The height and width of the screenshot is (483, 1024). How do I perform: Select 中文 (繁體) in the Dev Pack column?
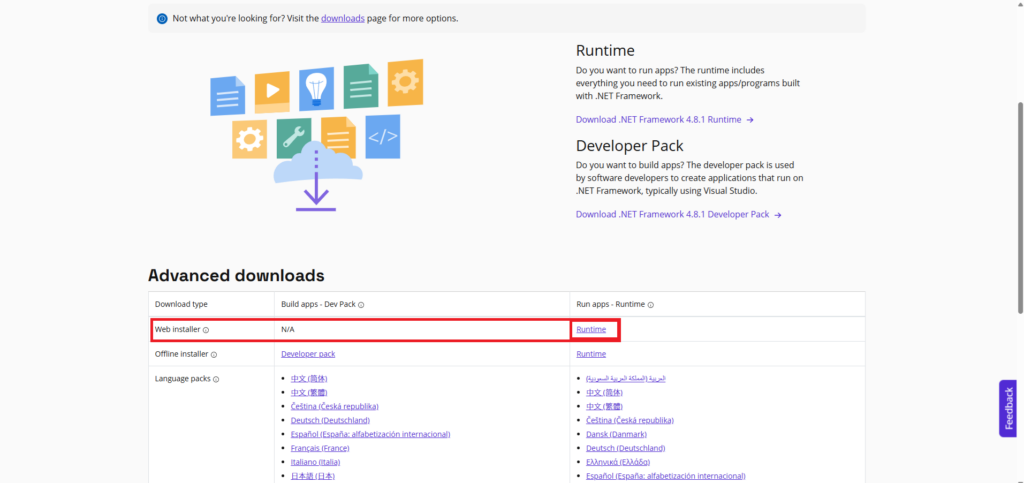click(x=309, y=392)
